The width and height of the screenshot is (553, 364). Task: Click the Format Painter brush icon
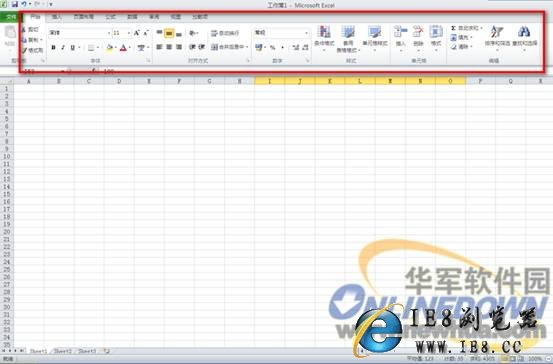click(x=24, y=50)
